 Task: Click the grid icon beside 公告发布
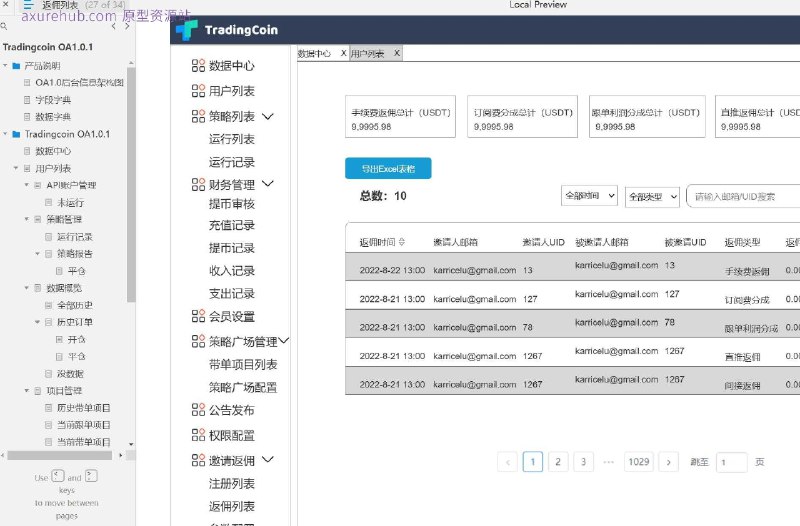pos(198,410)
